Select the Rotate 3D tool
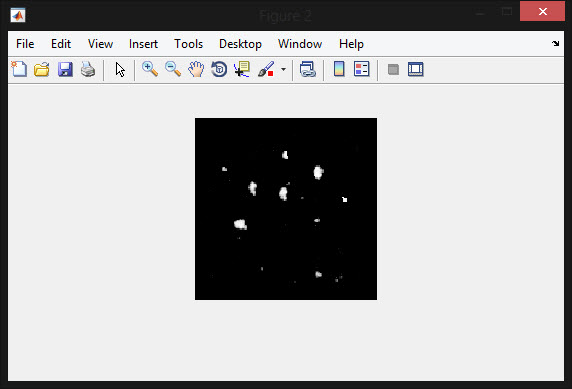572x389 pixels. 219,69
